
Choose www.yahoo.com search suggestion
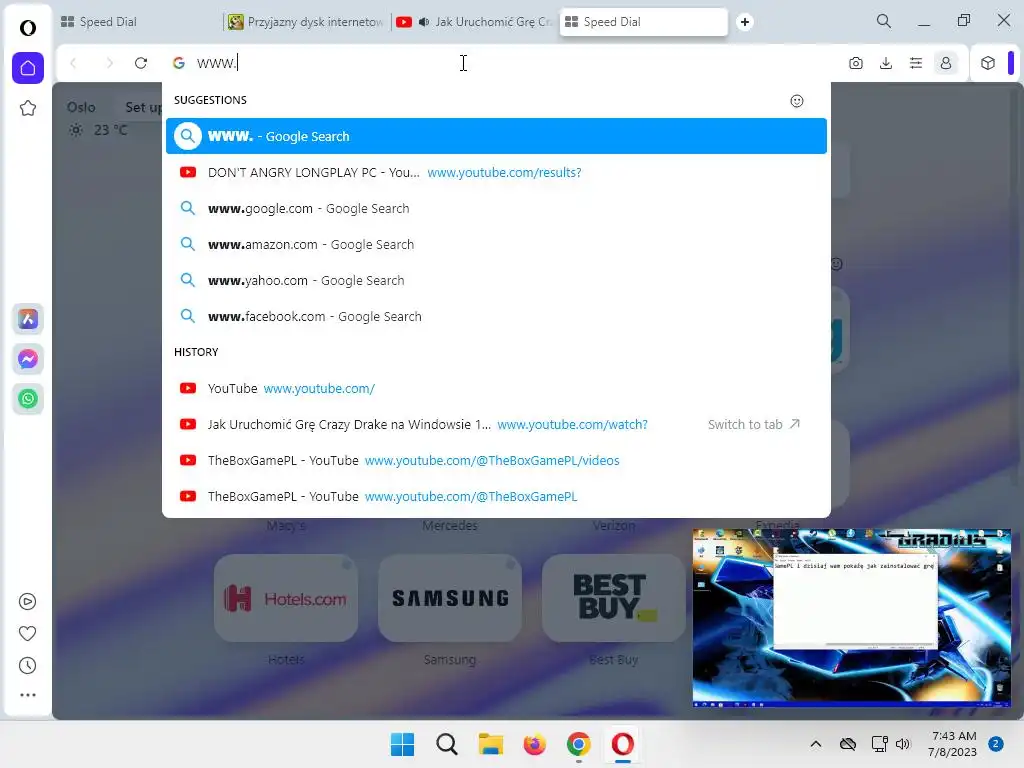(496, 280)
